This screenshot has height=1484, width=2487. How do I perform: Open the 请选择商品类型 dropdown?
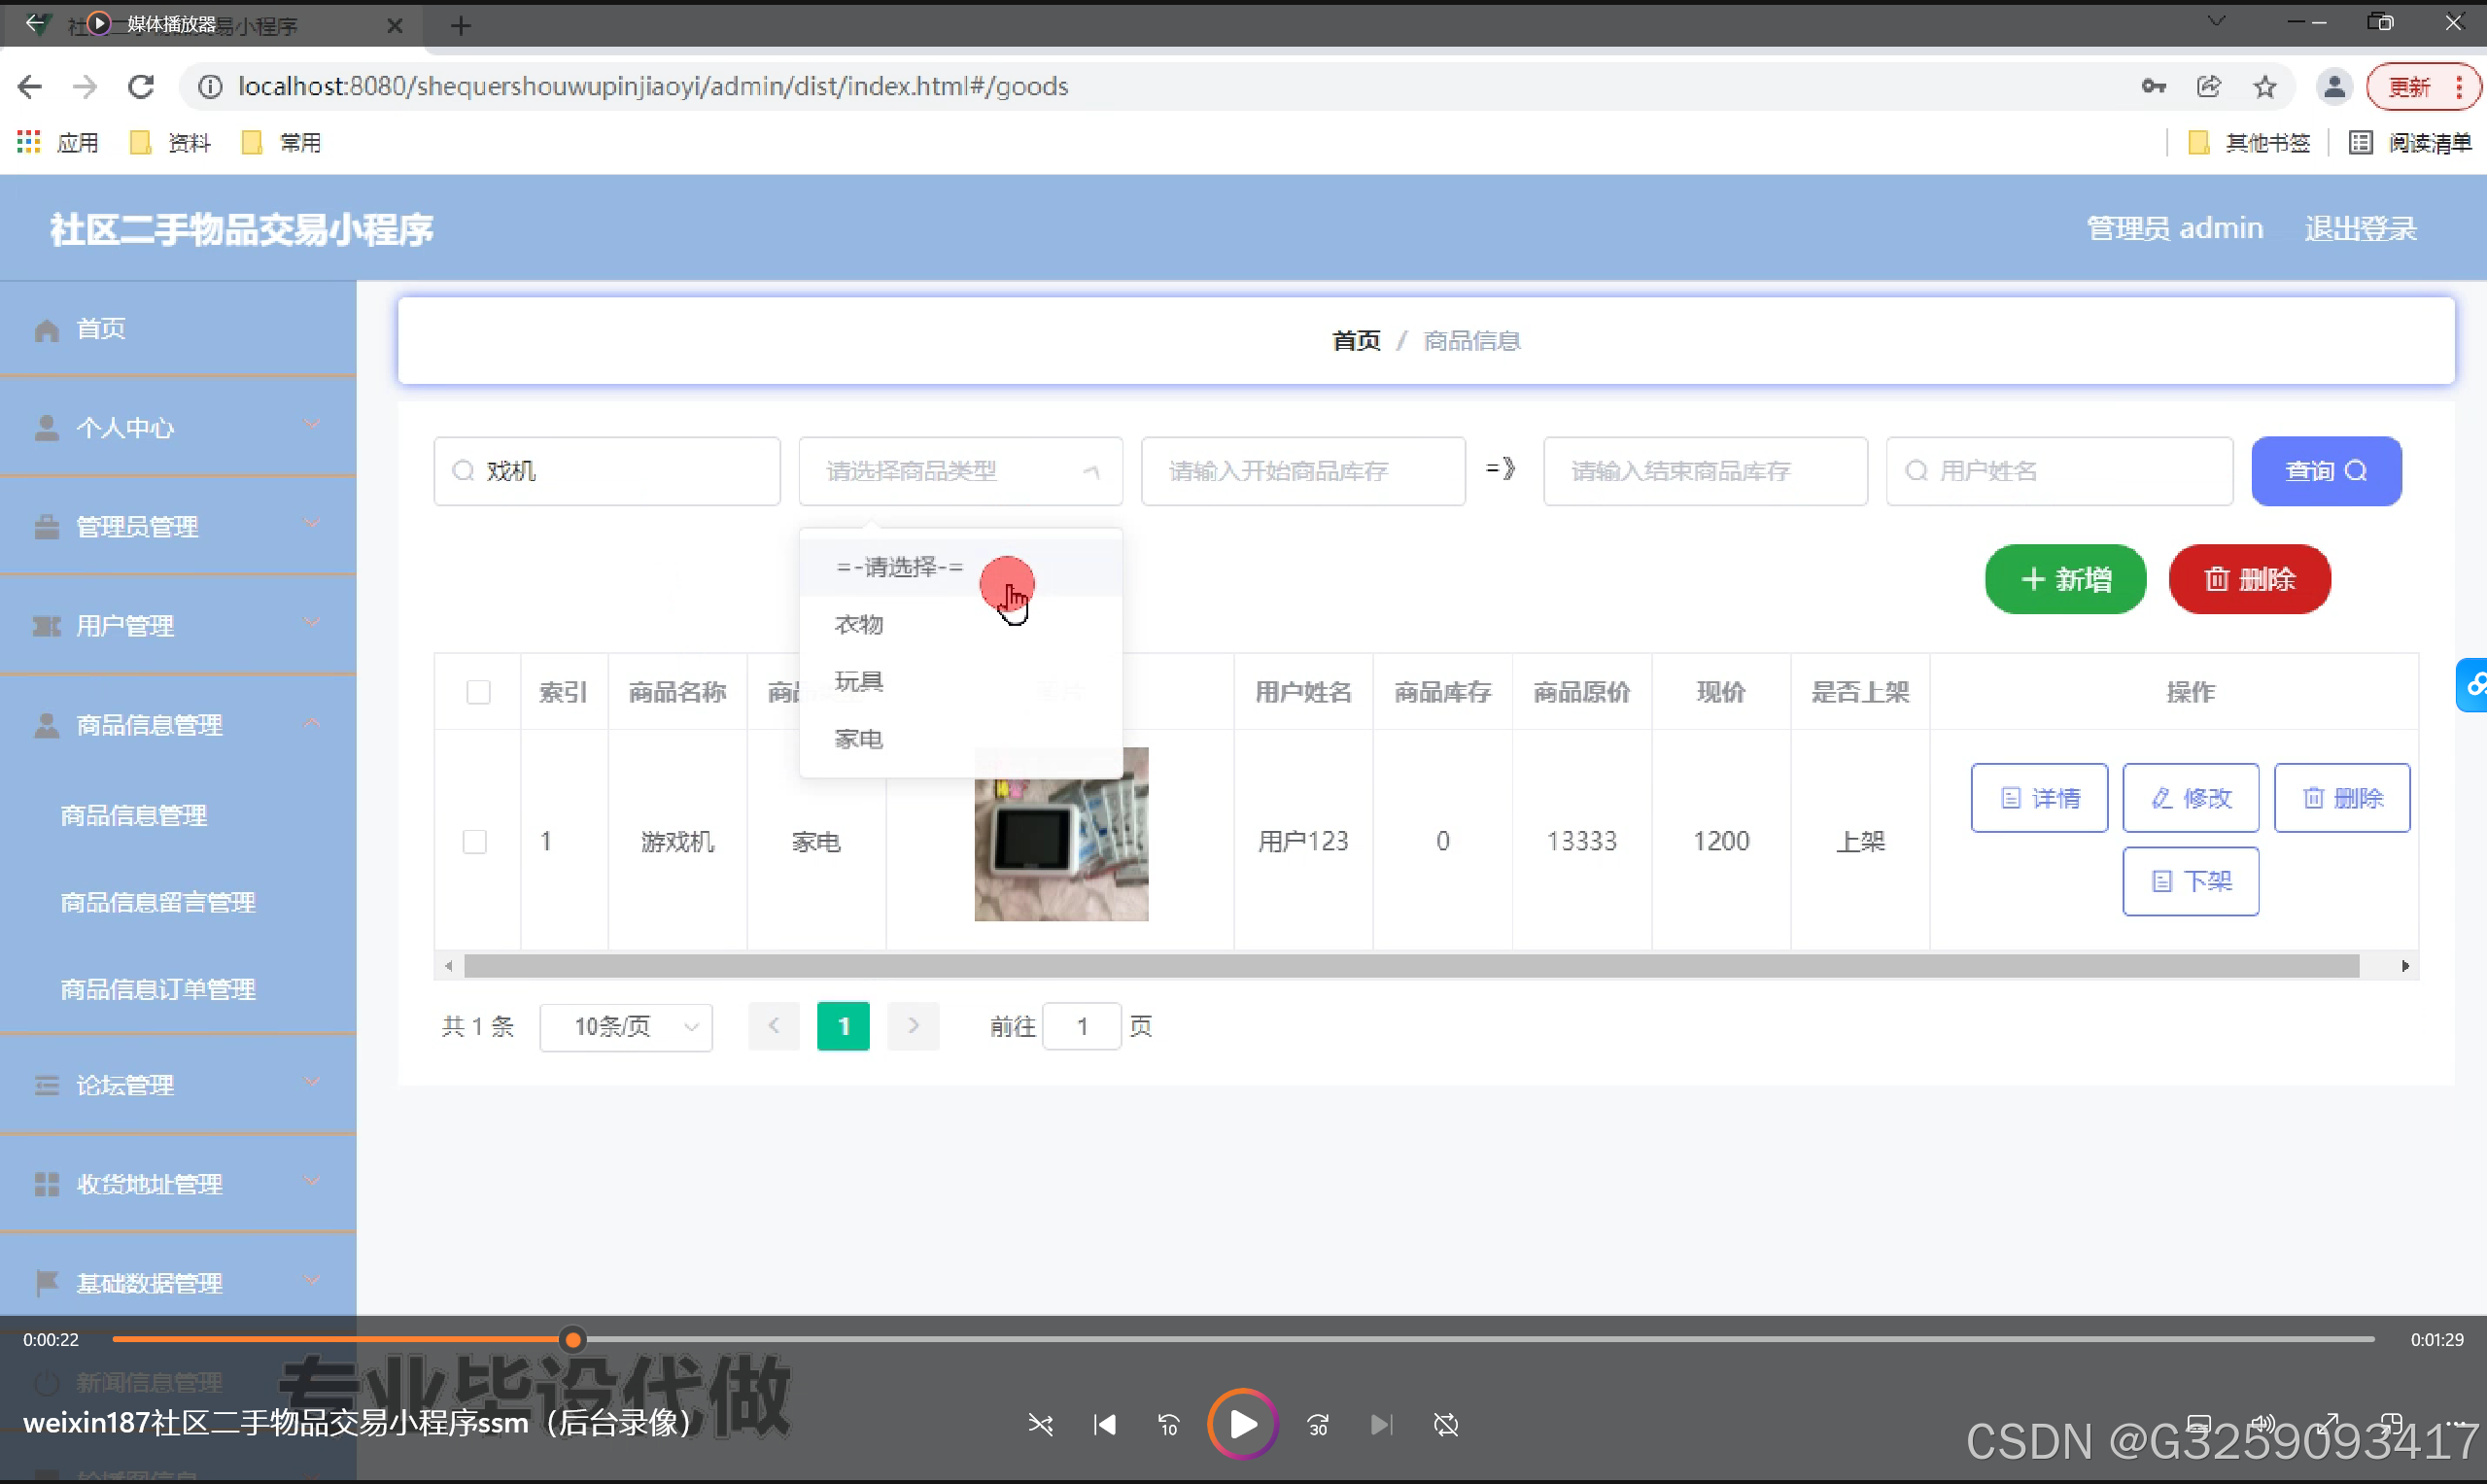pyautogui.click(x=960, y=471)
